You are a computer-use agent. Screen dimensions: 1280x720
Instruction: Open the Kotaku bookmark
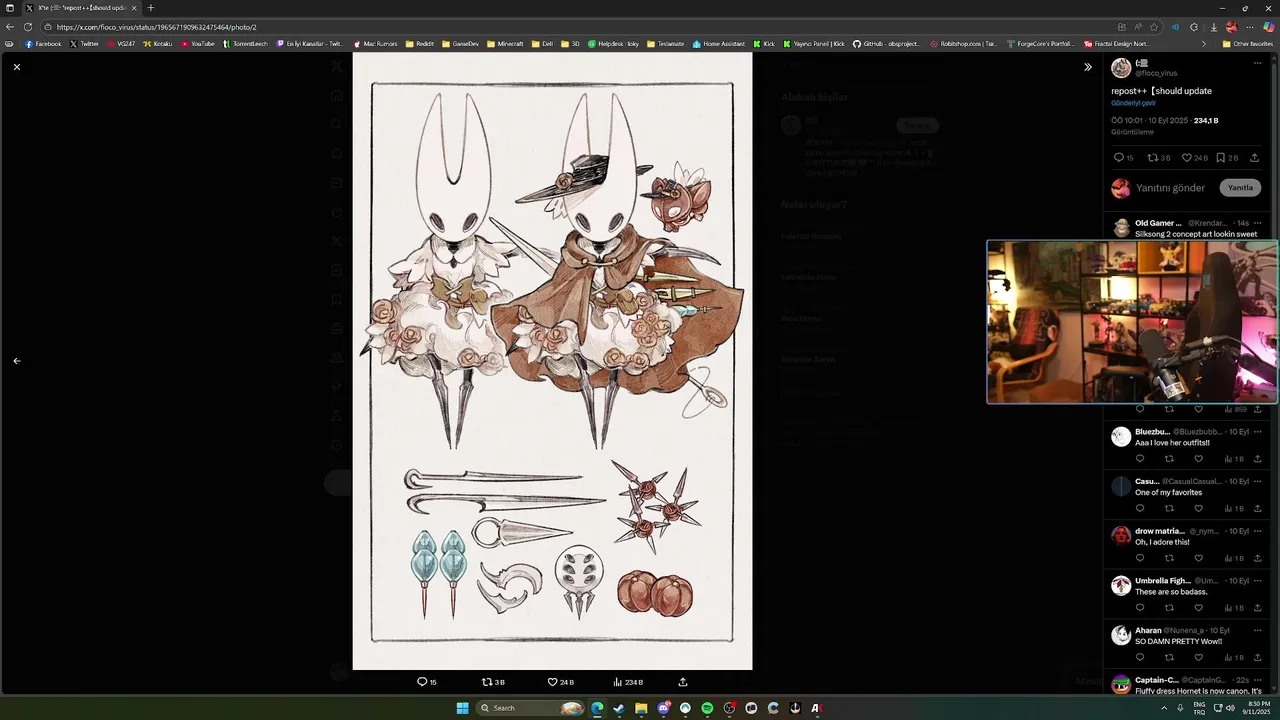click(158, 44)
